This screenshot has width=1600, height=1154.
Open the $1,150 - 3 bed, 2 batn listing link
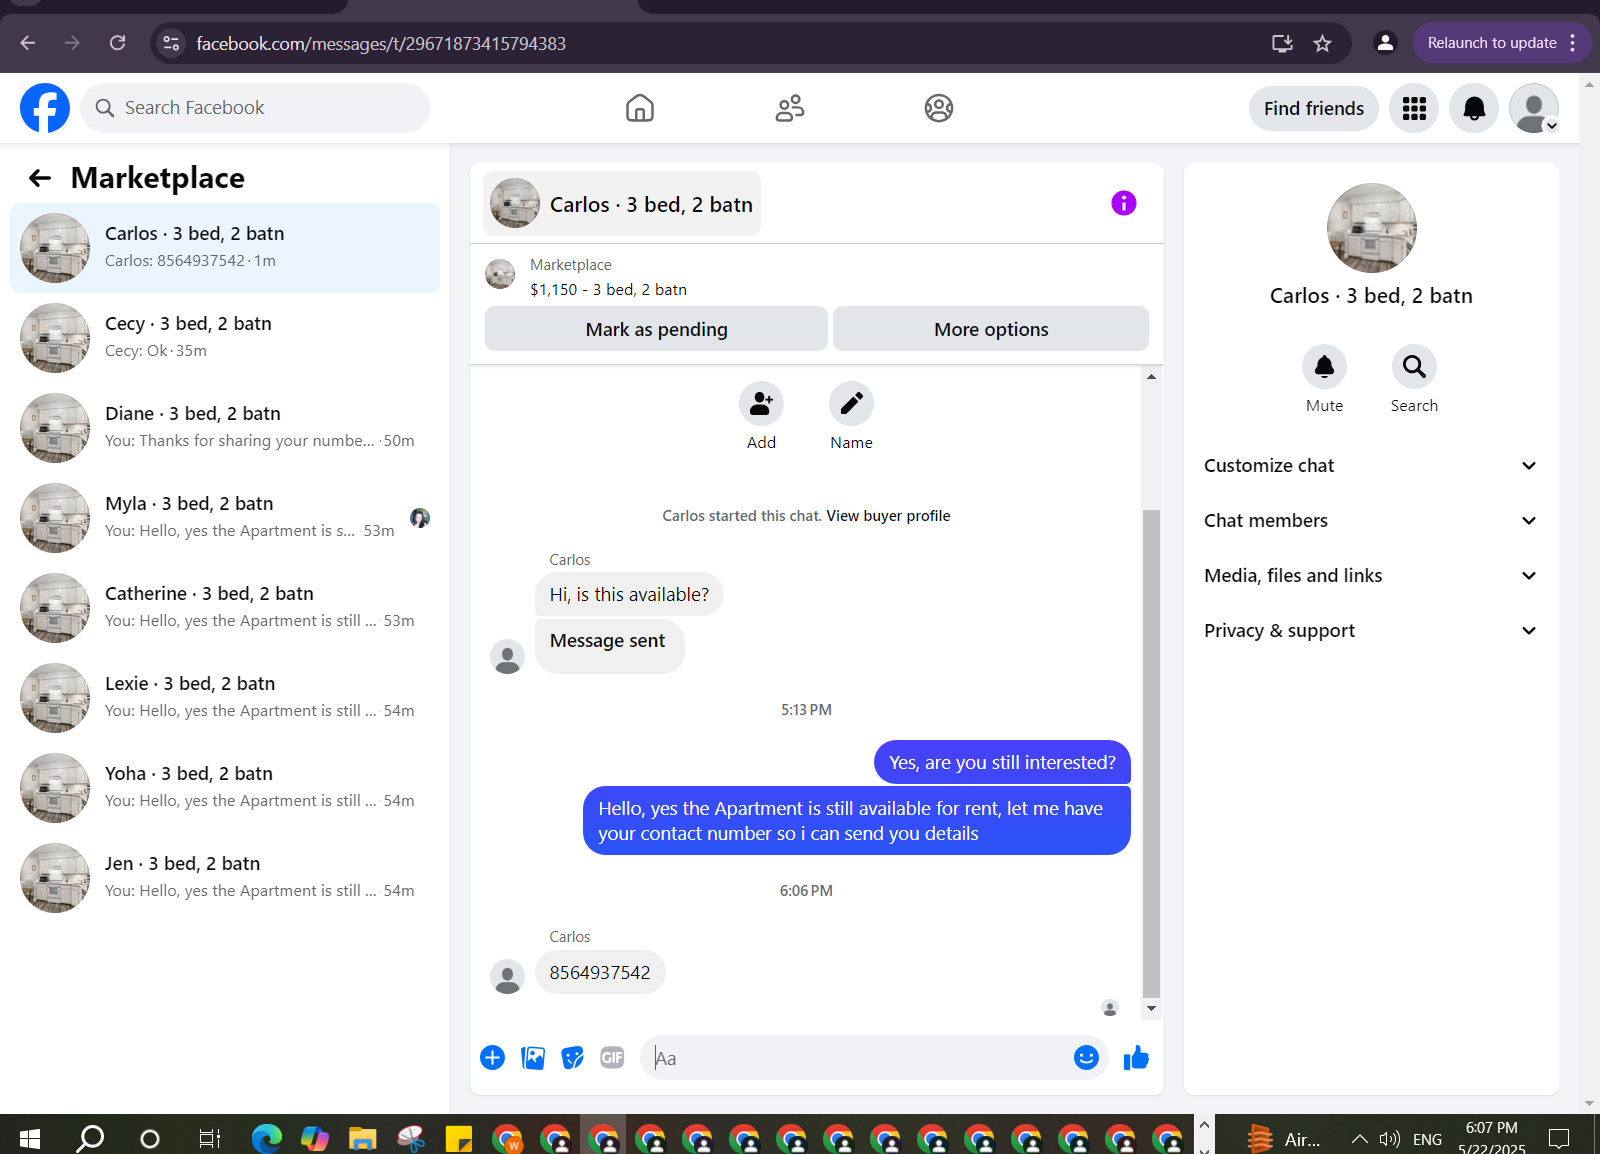(608, 290)
